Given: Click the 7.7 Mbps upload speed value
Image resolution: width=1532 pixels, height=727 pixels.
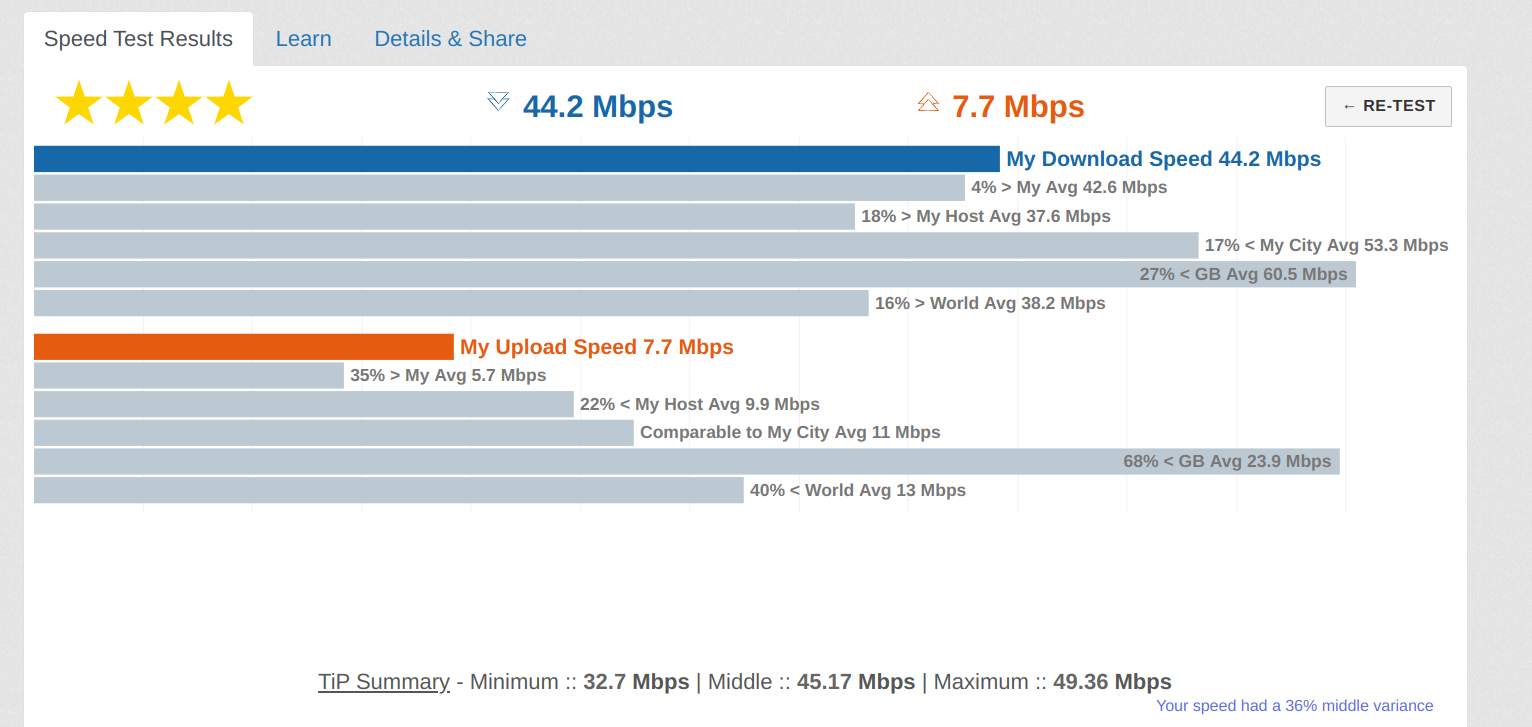Looking at the screenshot, I should click(1018, 106).
